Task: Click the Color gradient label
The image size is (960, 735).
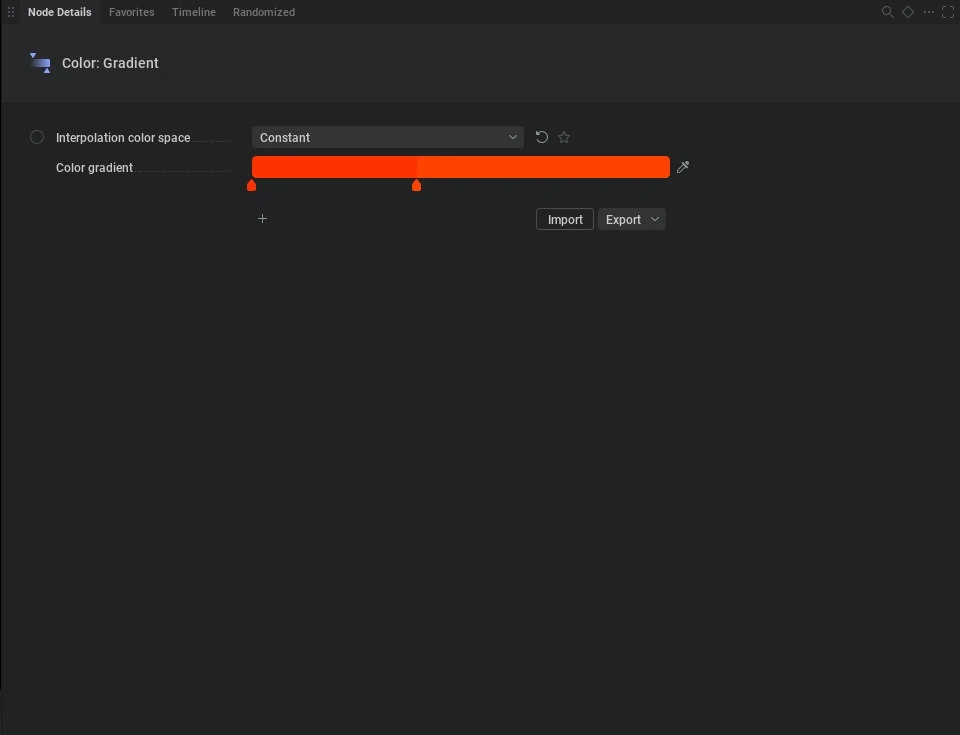Action: pos(94,168)
